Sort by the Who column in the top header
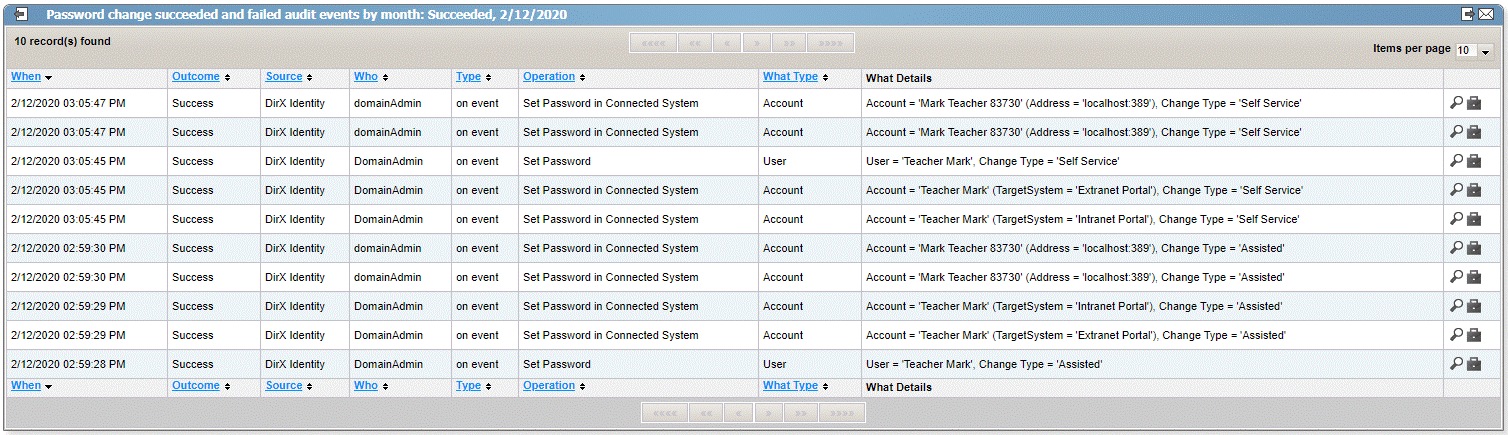 coord(365,77)
